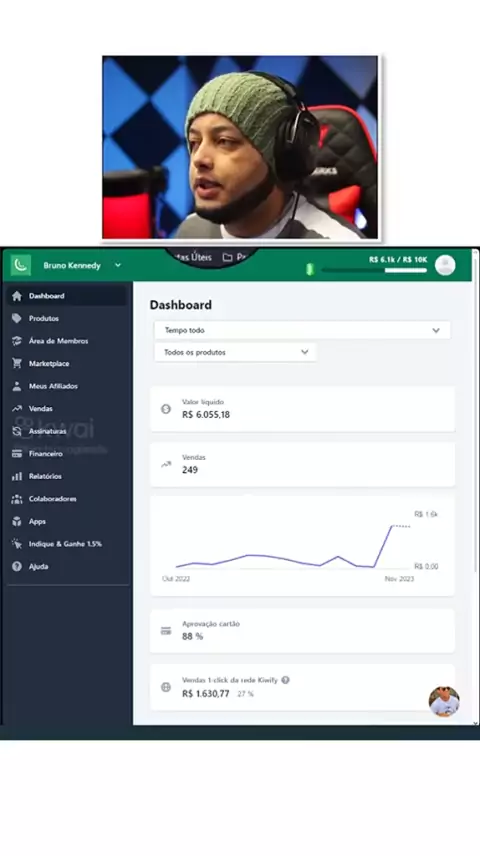Open Produtos via its tag icon
The width and height of the screenshot is (480, 856).
coord(17,318)
